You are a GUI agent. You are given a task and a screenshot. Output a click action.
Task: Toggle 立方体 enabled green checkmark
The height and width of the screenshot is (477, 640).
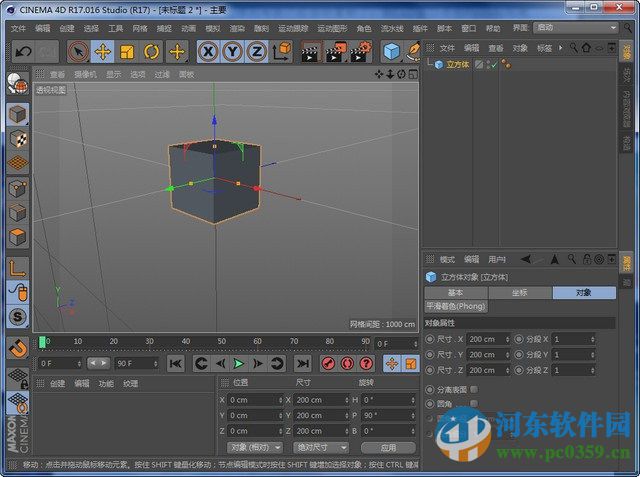coord(494,64)
